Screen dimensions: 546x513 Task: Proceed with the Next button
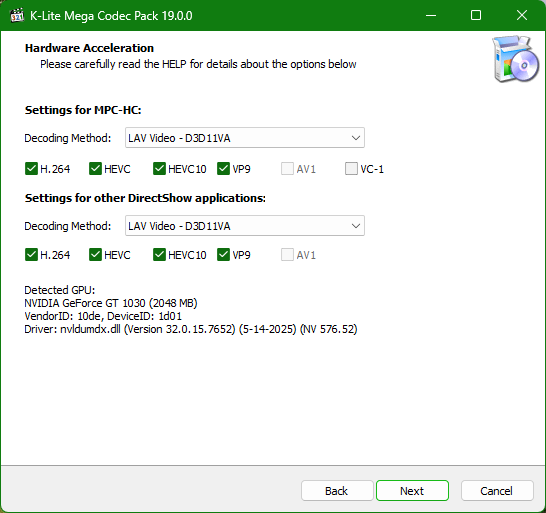click(x=412, y=491)
